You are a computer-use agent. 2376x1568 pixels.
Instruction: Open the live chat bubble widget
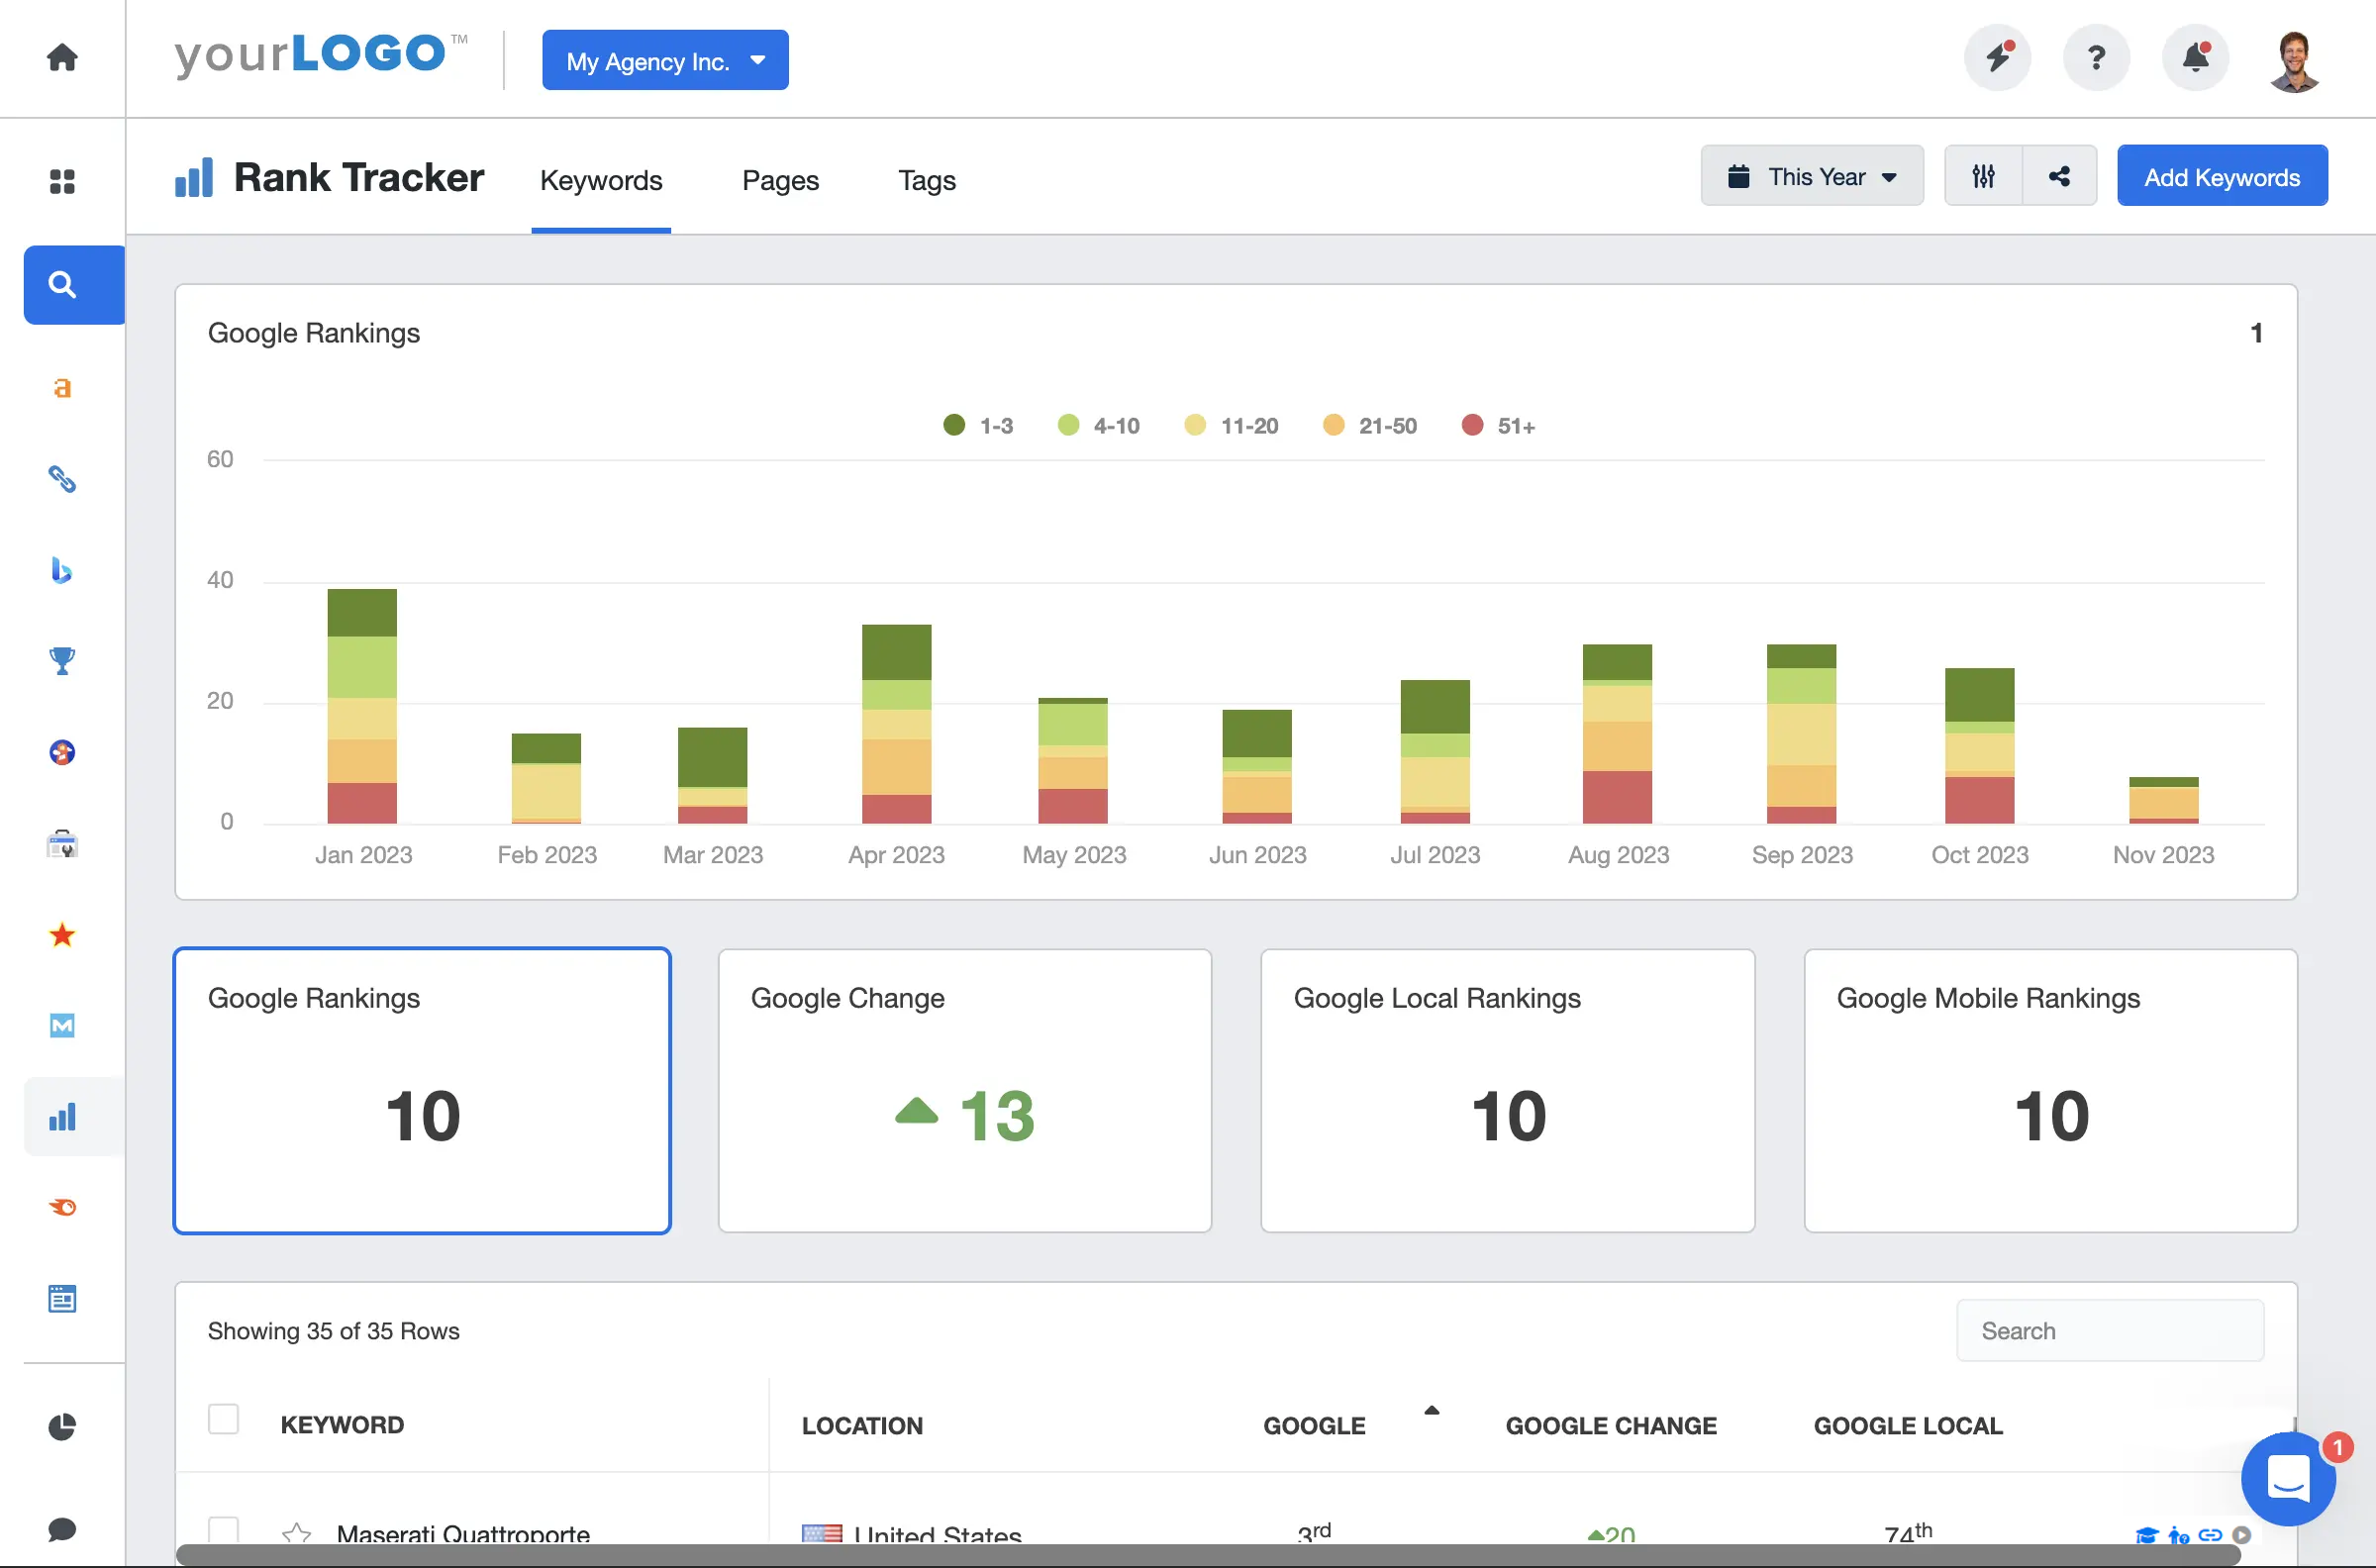(2288, 1479)
